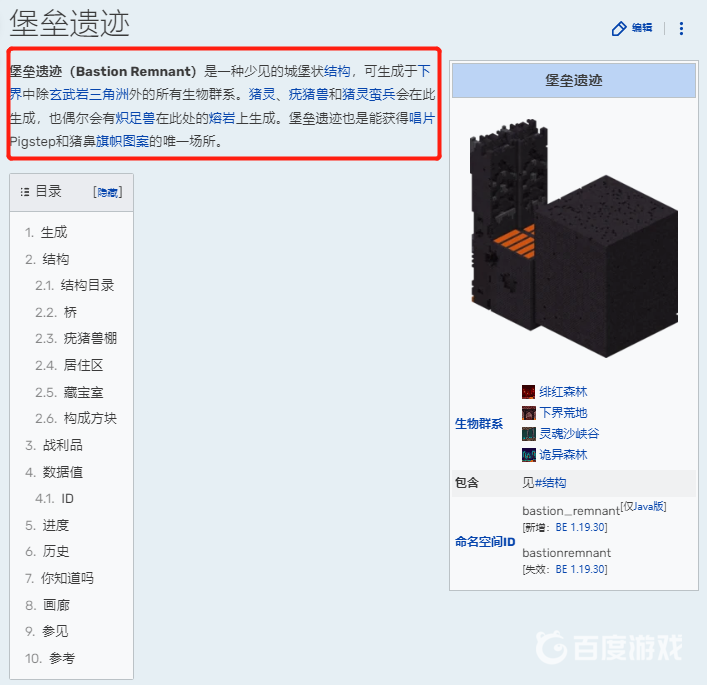Follow the 玄武岩三角洲 link

pyautogui.click(x=89, y=94)
